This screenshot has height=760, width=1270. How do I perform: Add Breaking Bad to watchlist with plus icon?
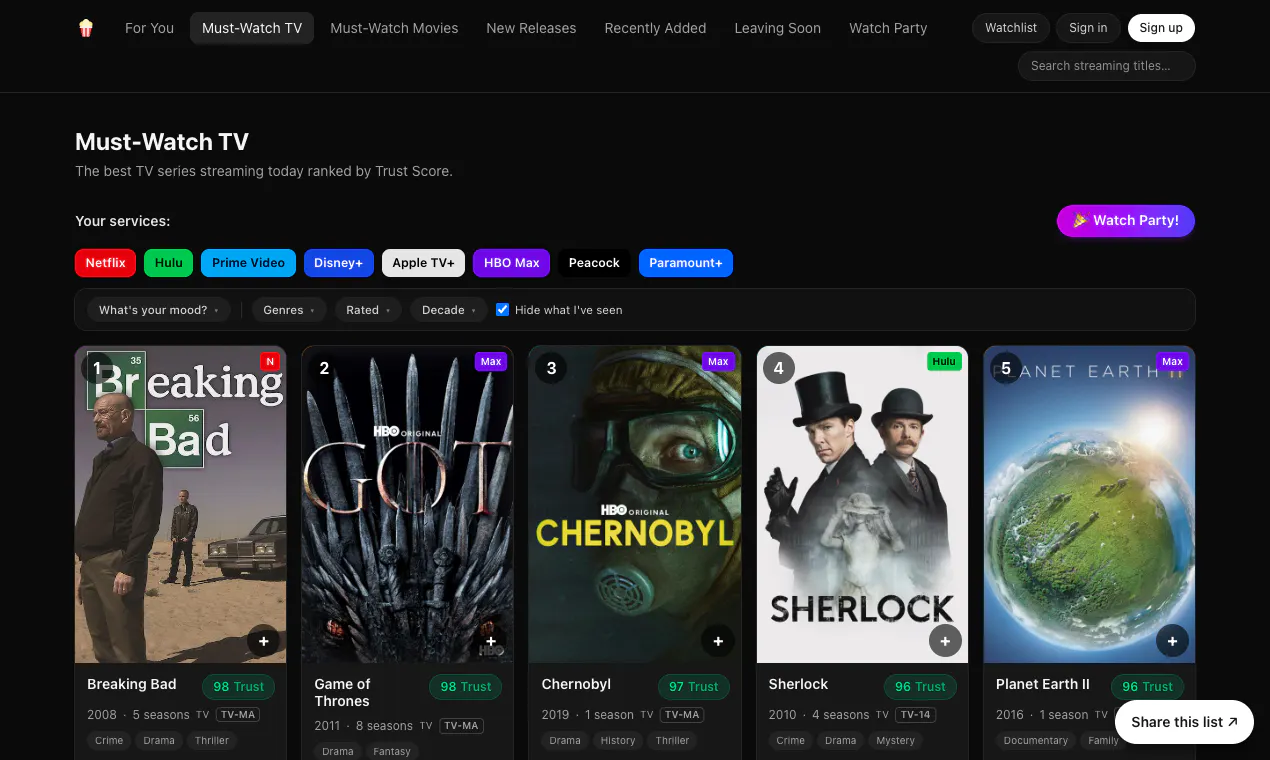(264, 641)
